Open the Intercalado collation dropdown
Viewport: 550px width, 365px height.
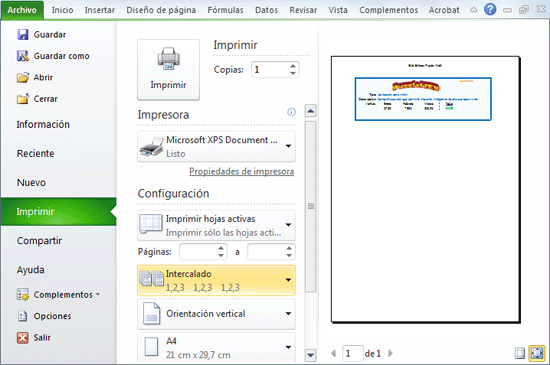coord(216,280)
